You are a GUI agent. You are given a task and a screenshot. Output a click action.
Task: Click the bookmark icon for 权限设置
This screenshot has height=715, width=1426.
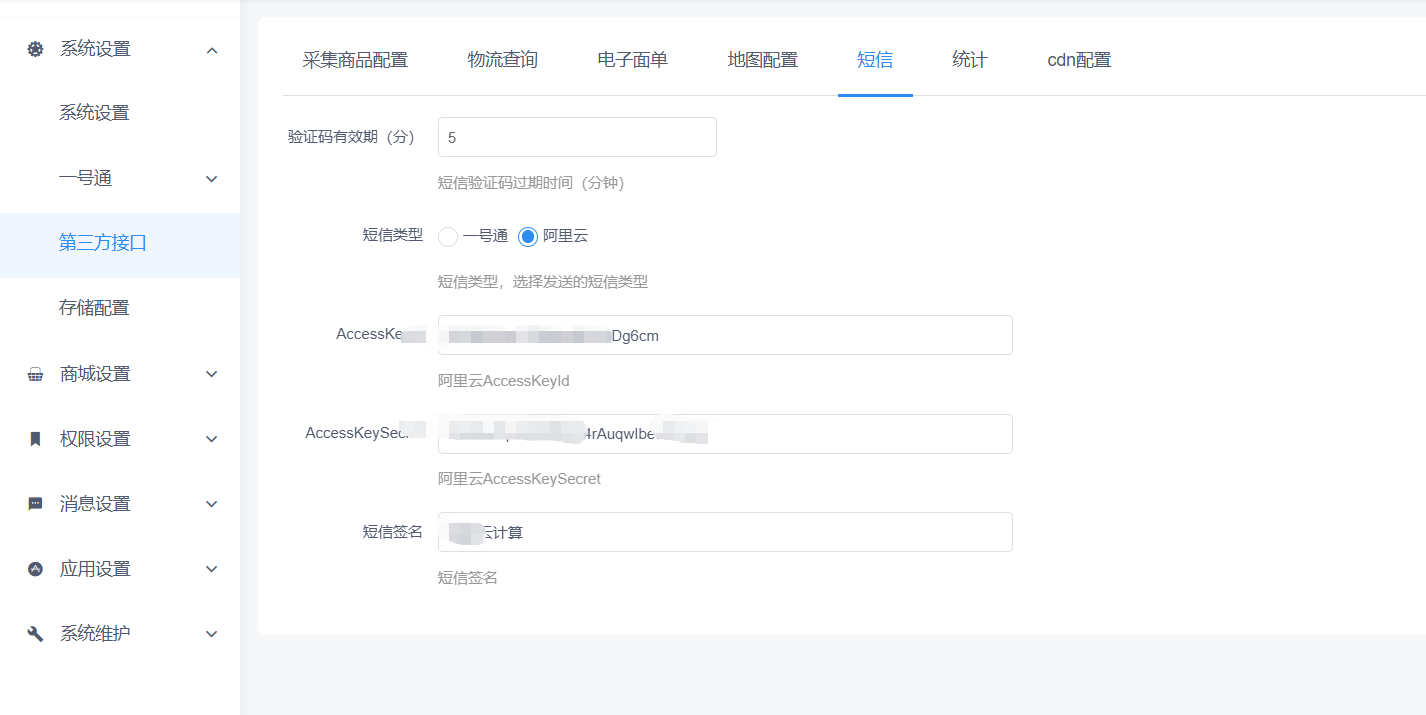pos(35,439)
